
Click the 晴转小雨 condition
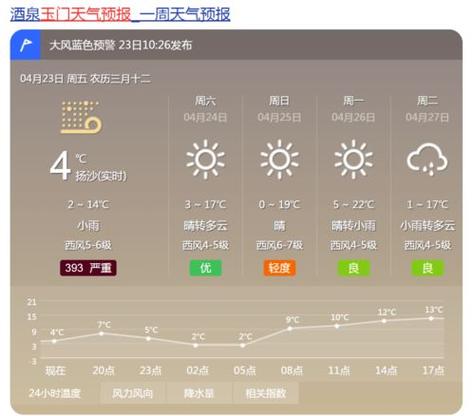[x=353, y=226]
